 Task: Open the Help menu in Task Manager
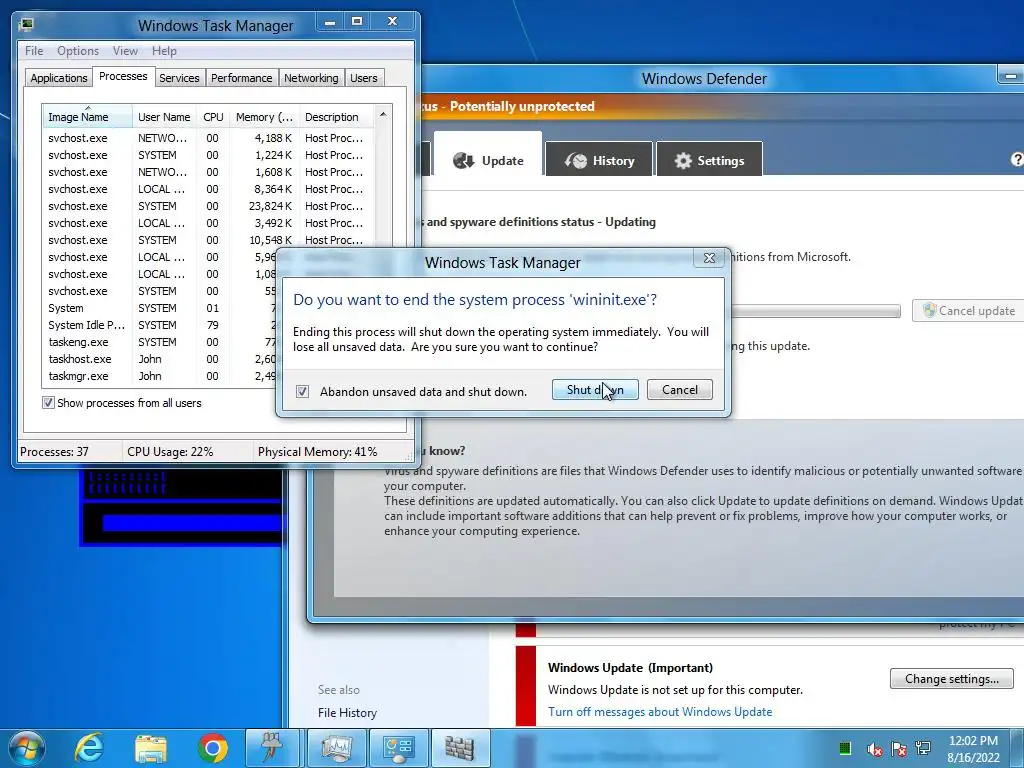tap(164, 51)
